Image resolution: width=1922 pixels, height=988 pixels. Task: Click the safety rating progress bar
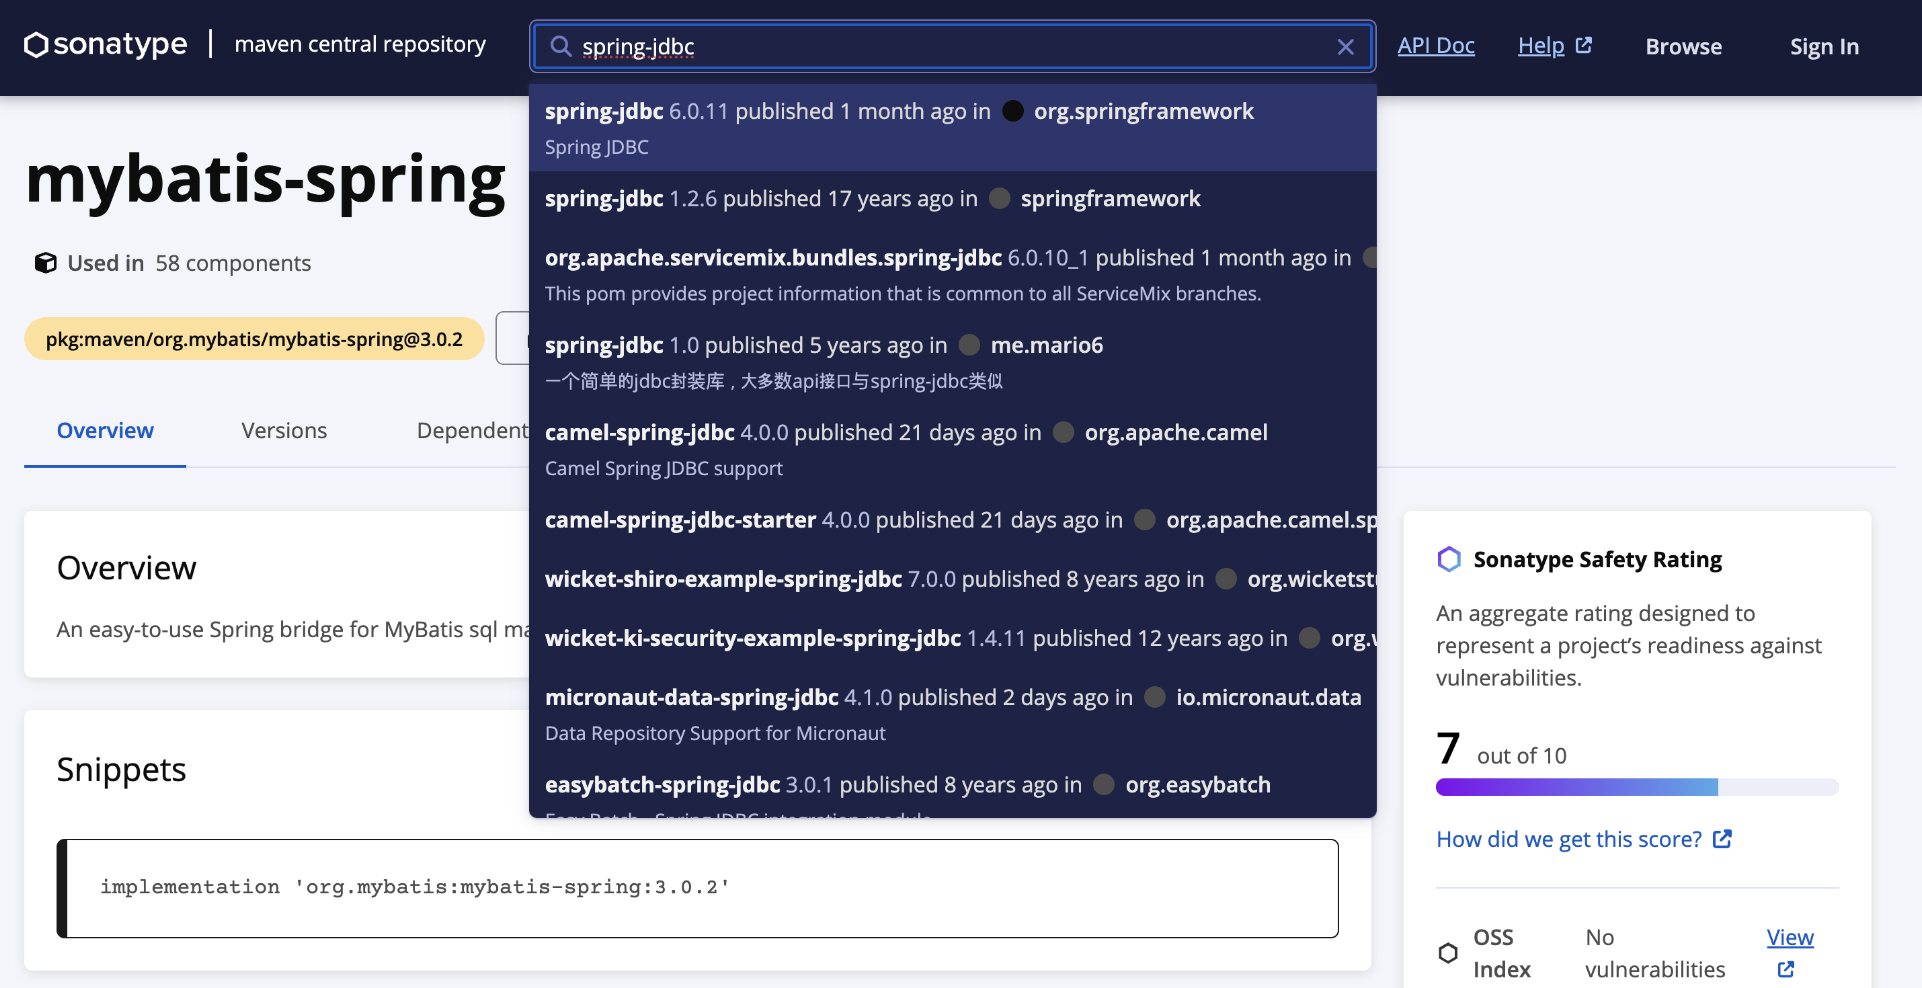click(1637, 787)
